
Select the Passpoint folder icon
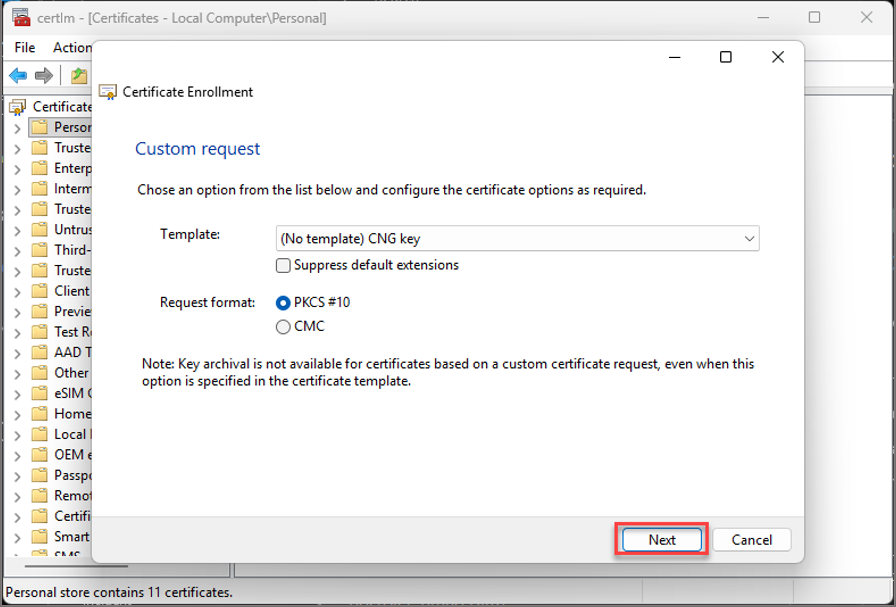pos(39,475)
